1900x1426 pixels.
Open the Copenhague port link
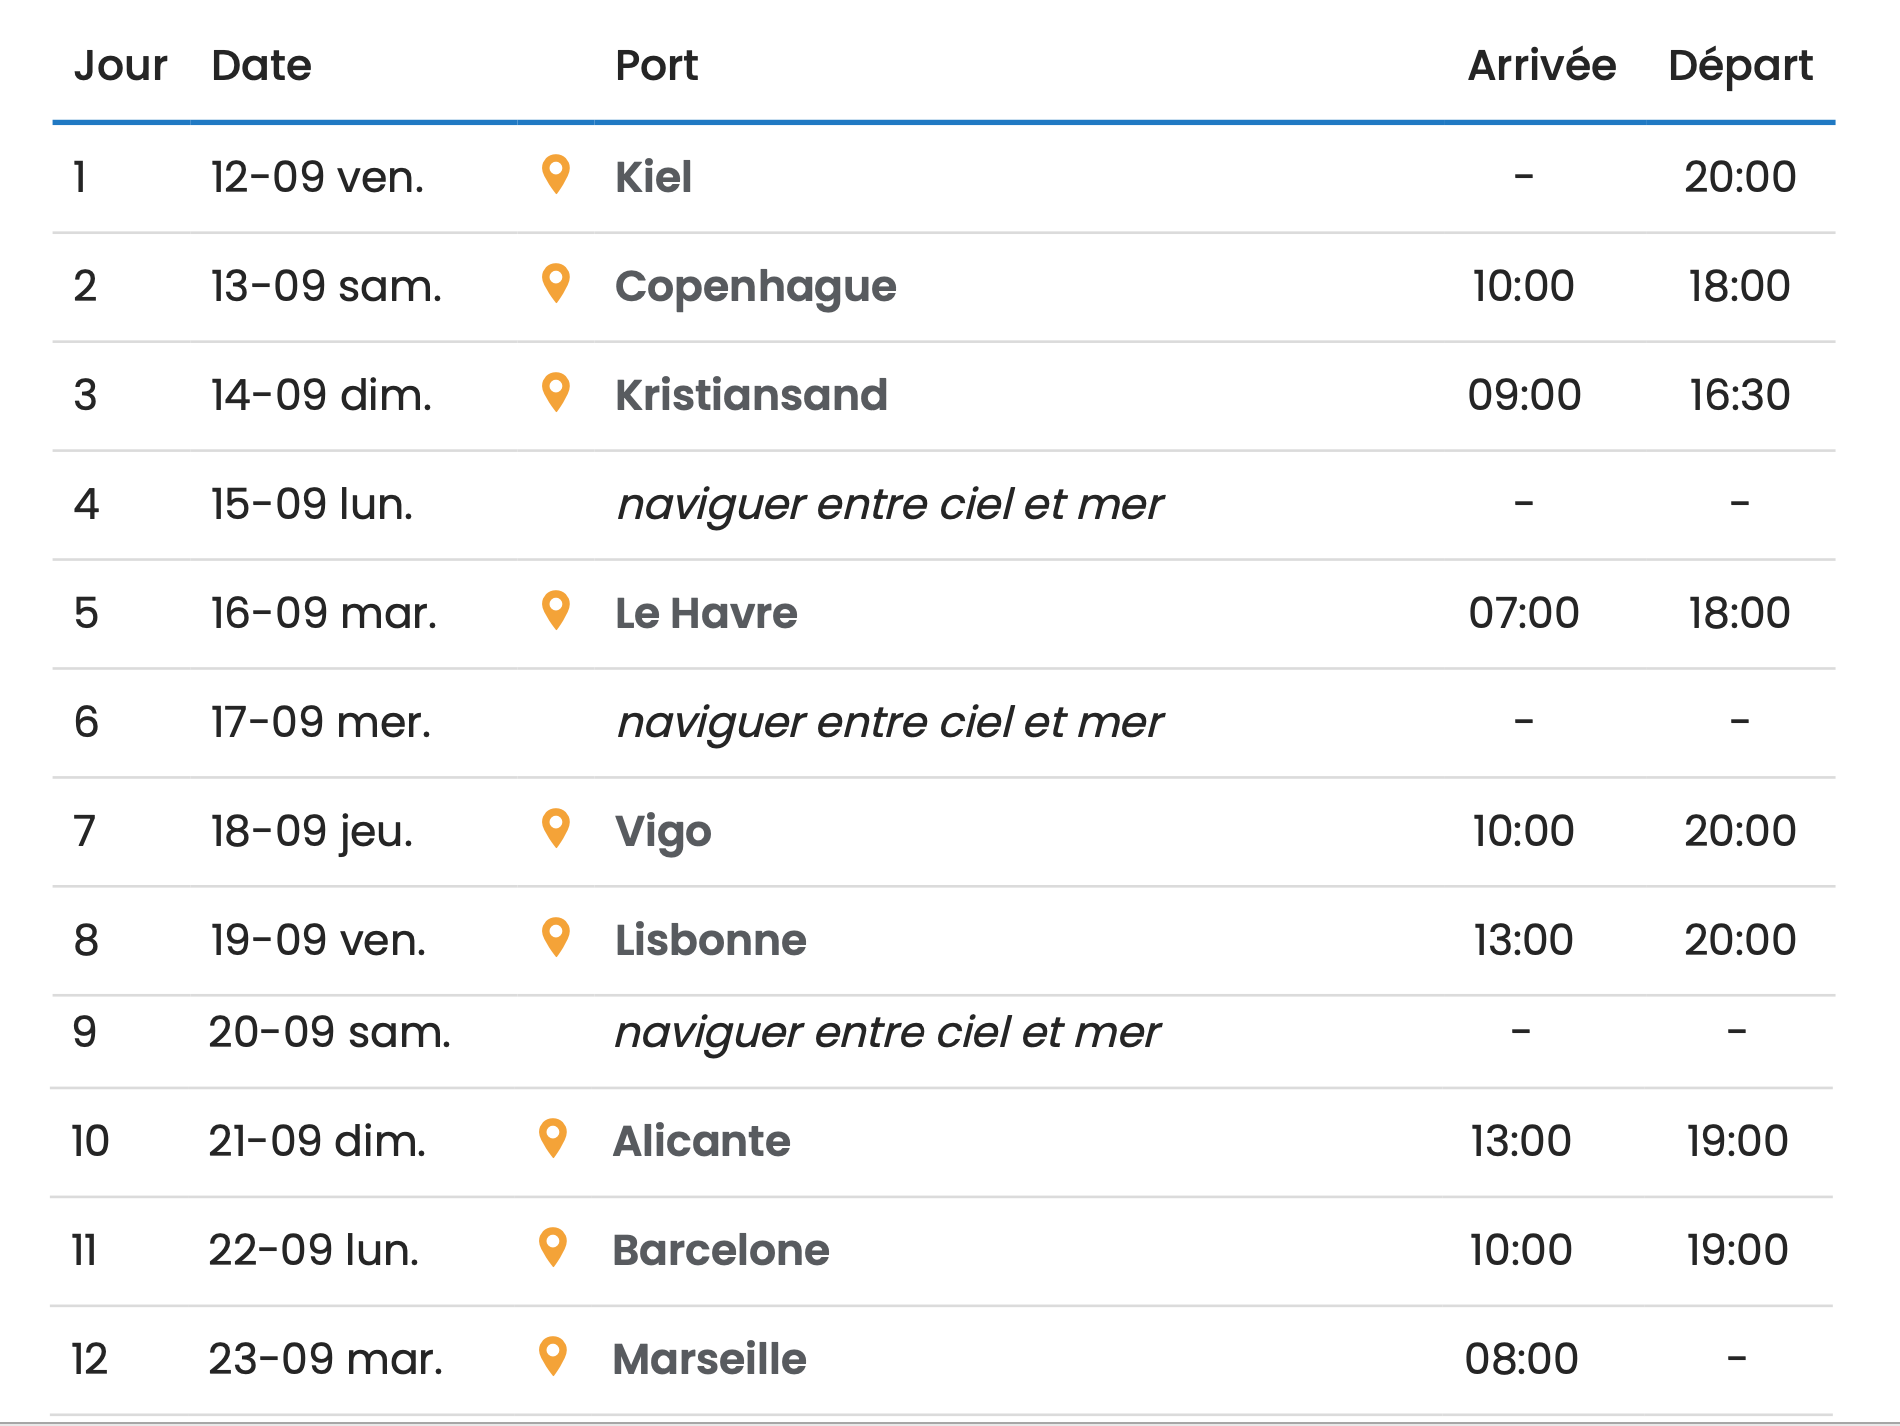tap(755, 286)
